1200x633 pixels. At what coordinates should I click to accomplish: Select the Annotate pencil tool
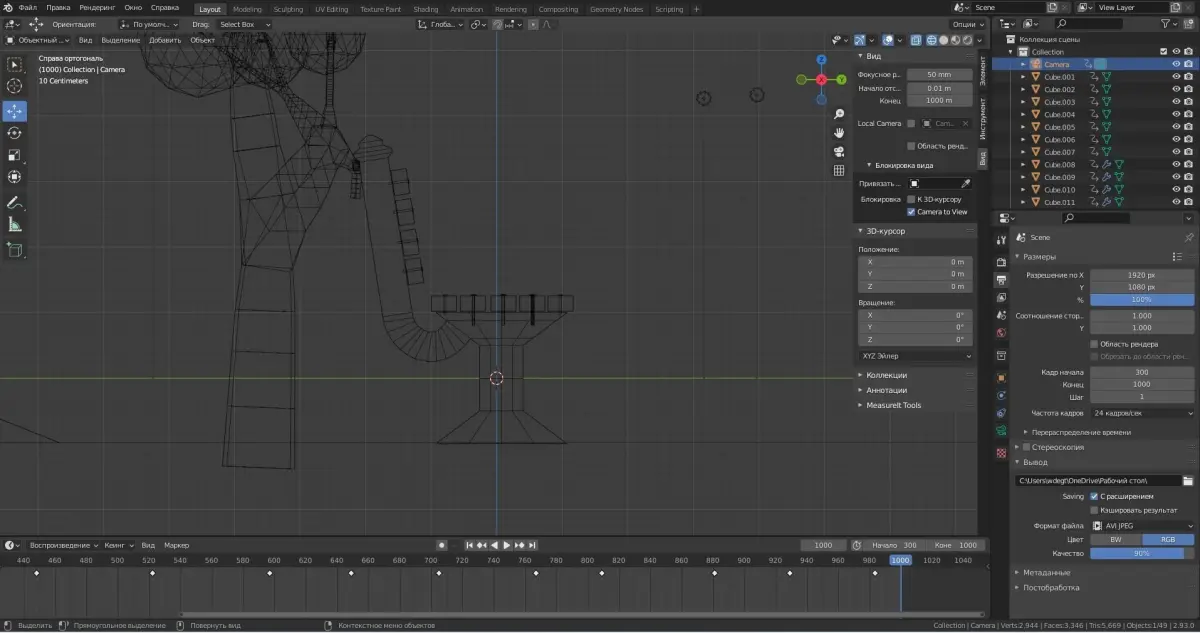tap(15, 203)
